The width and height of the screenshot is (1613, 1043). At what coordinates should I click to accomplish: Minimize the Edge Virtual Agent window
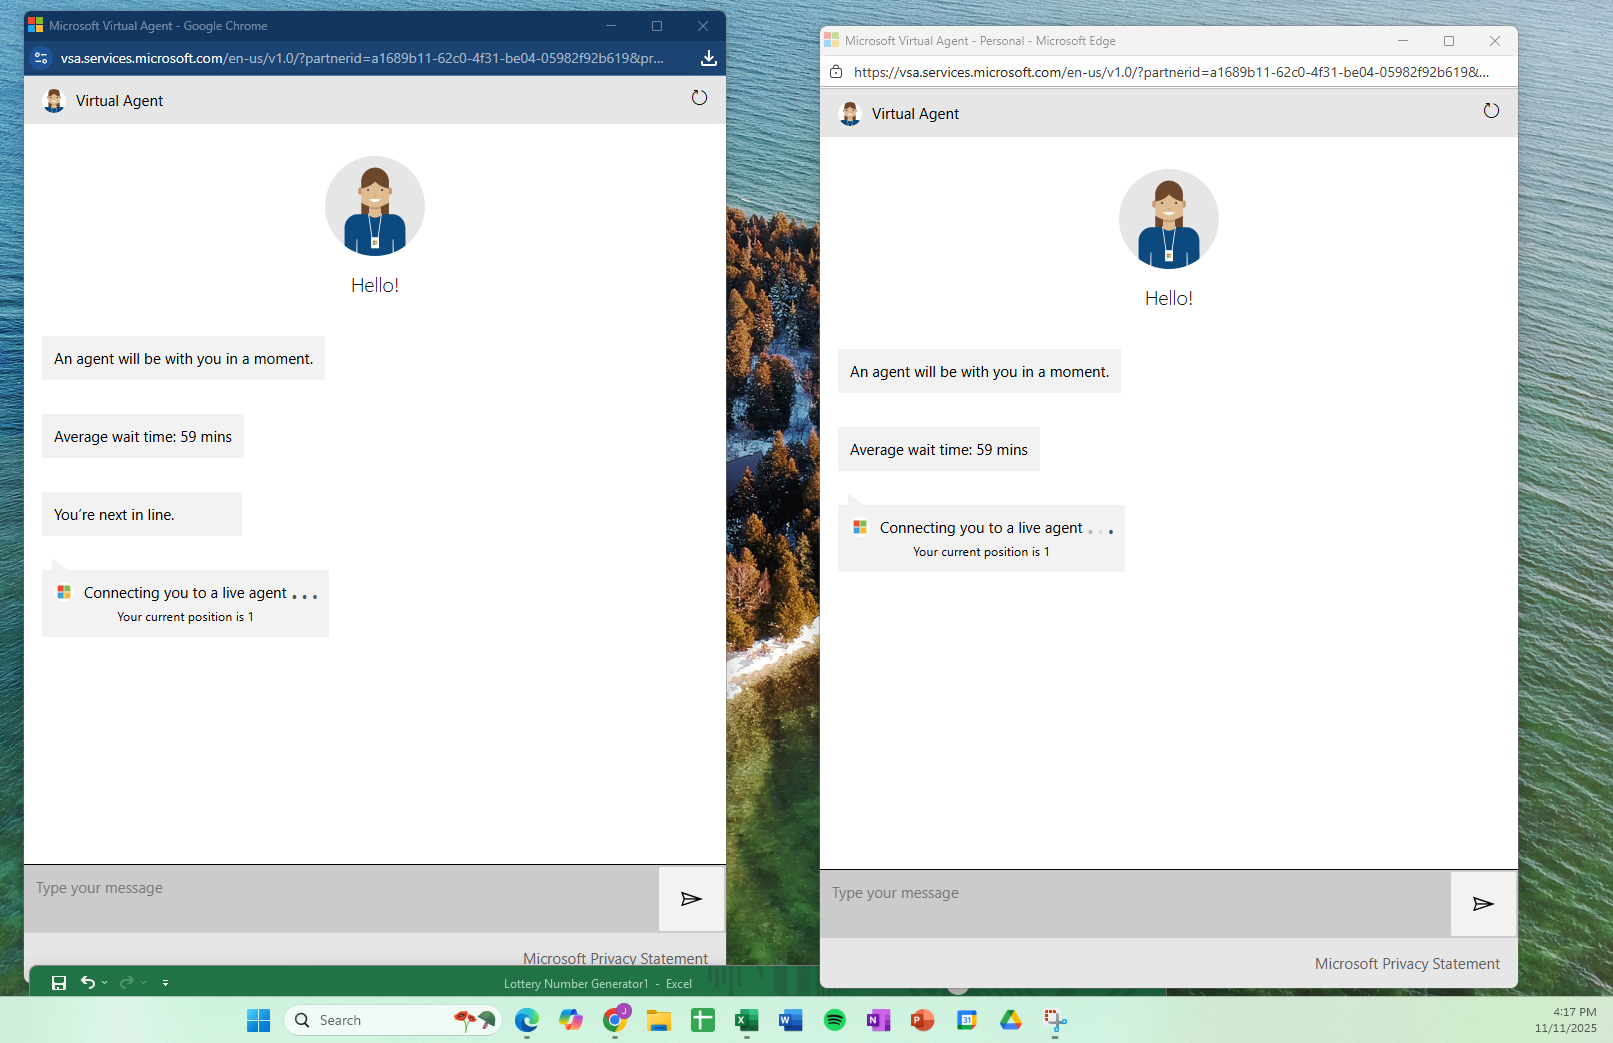click(1403, 41)
